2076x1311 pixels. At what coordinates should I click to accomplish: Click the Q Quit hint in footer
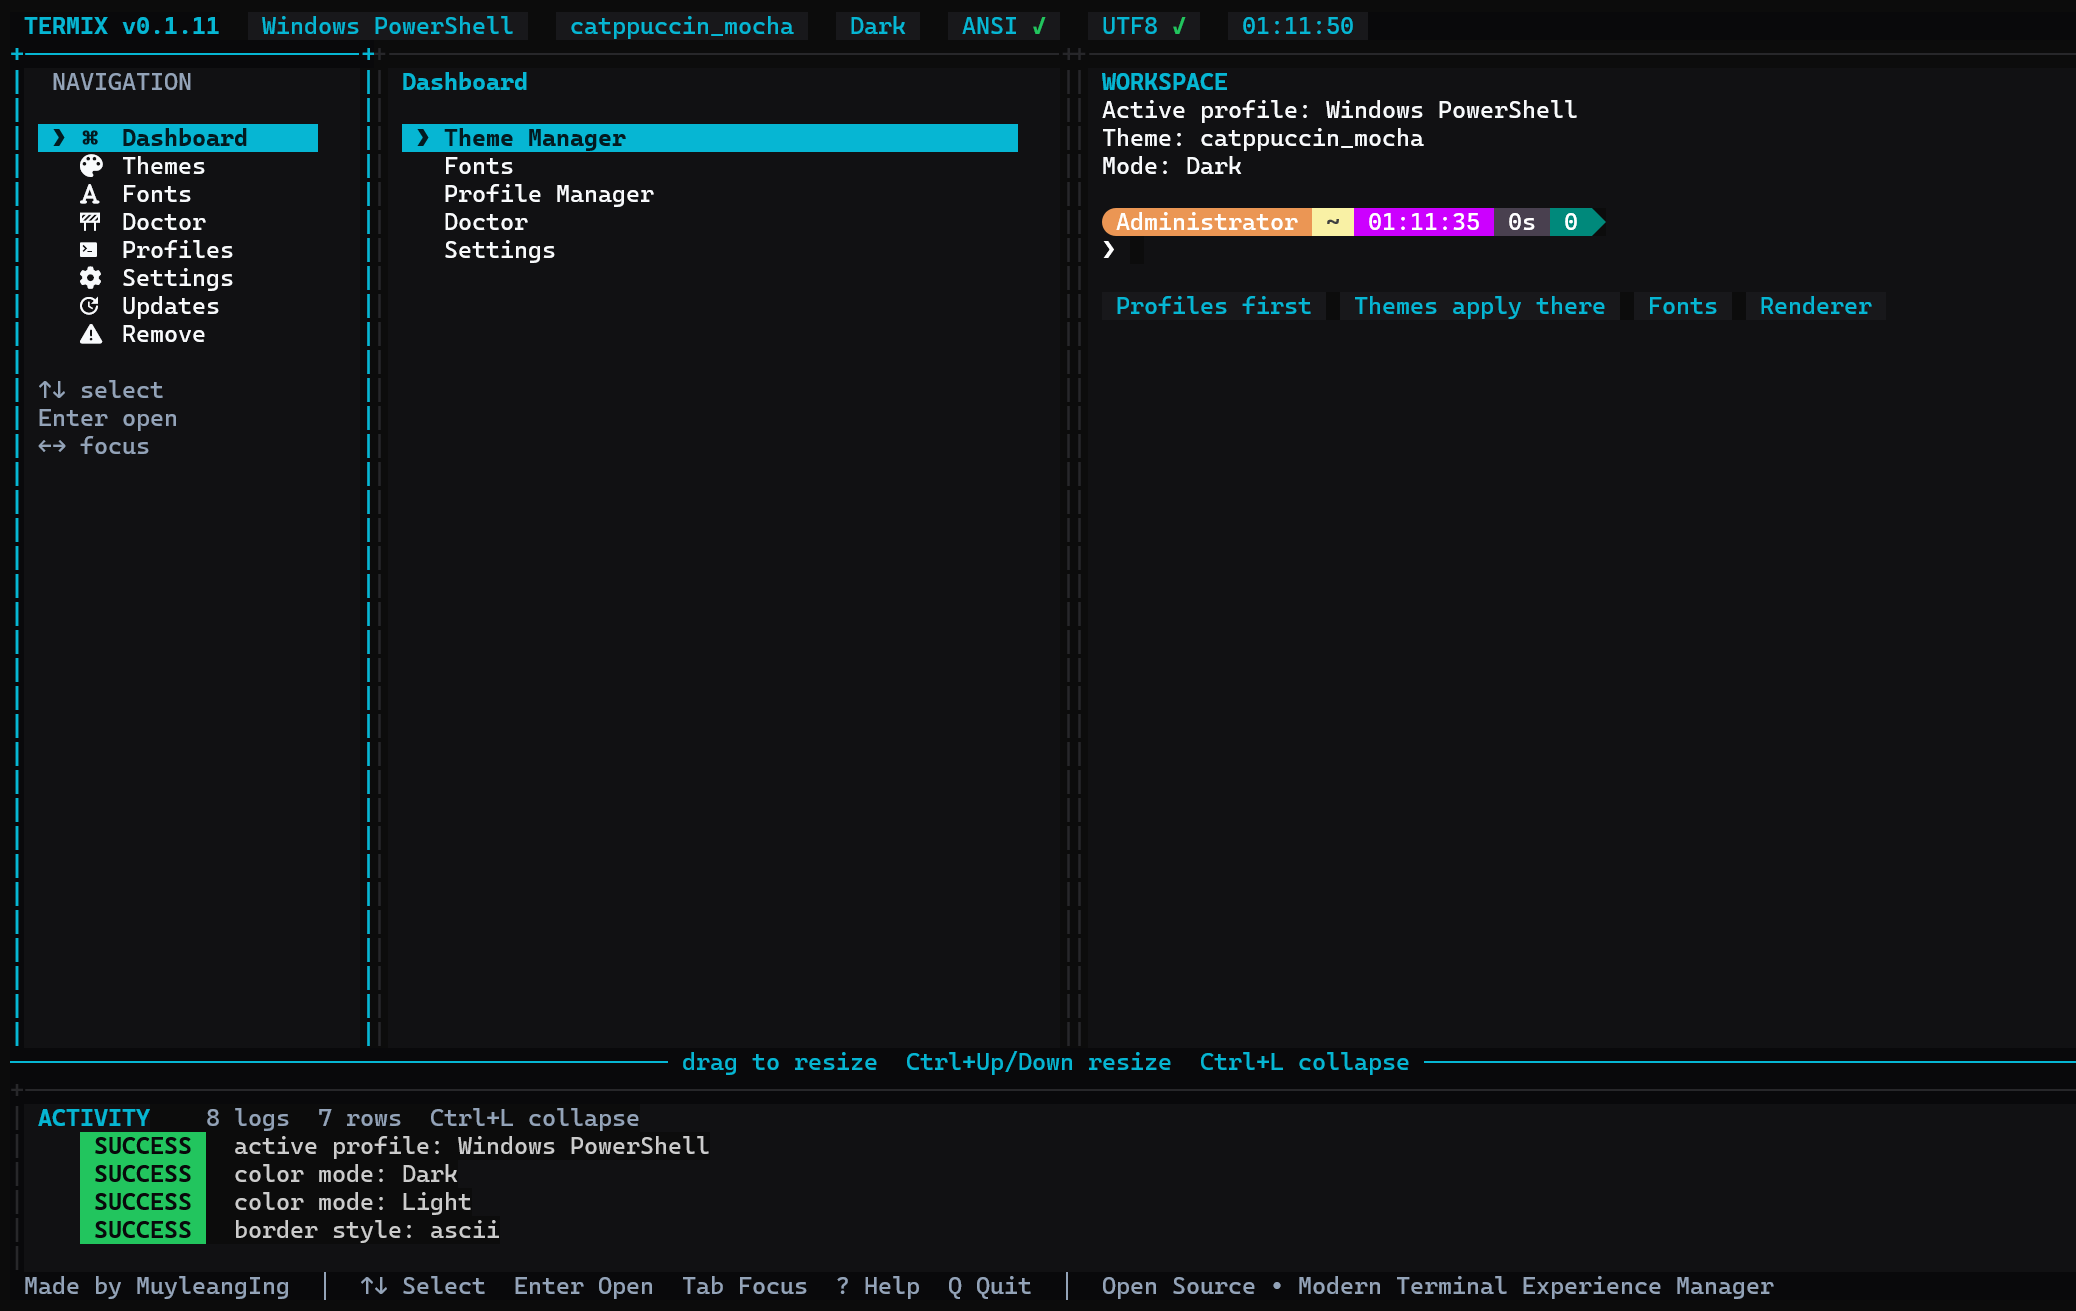click(x=989, y=1286)
